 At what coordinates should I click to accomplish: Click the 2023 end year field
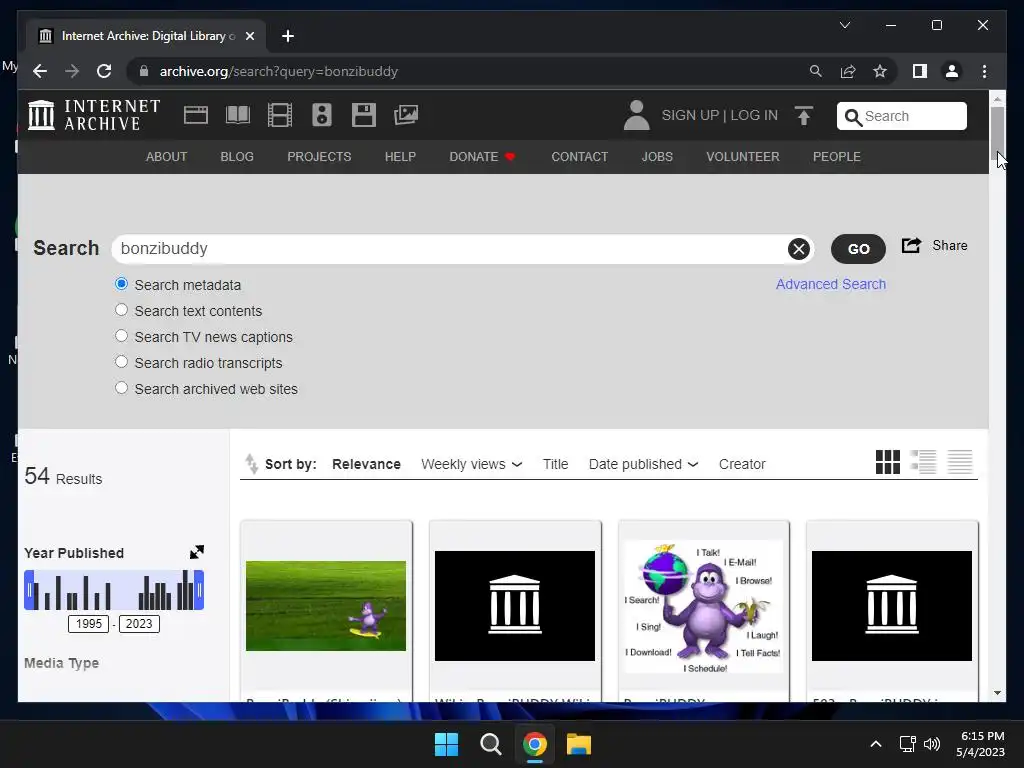[139, 624]
